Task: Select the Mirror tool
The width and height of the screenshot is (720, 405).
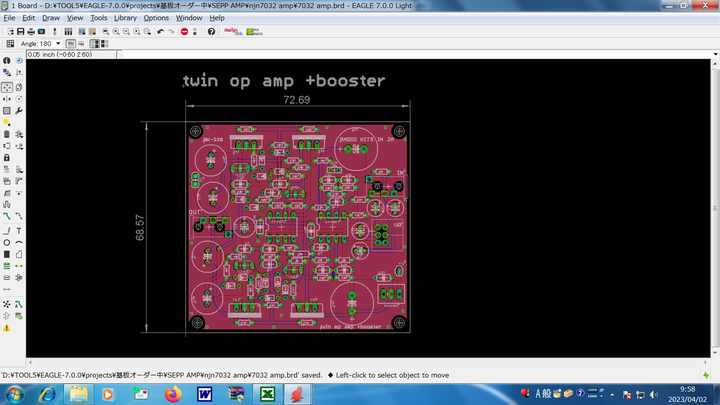Action: 6,99
